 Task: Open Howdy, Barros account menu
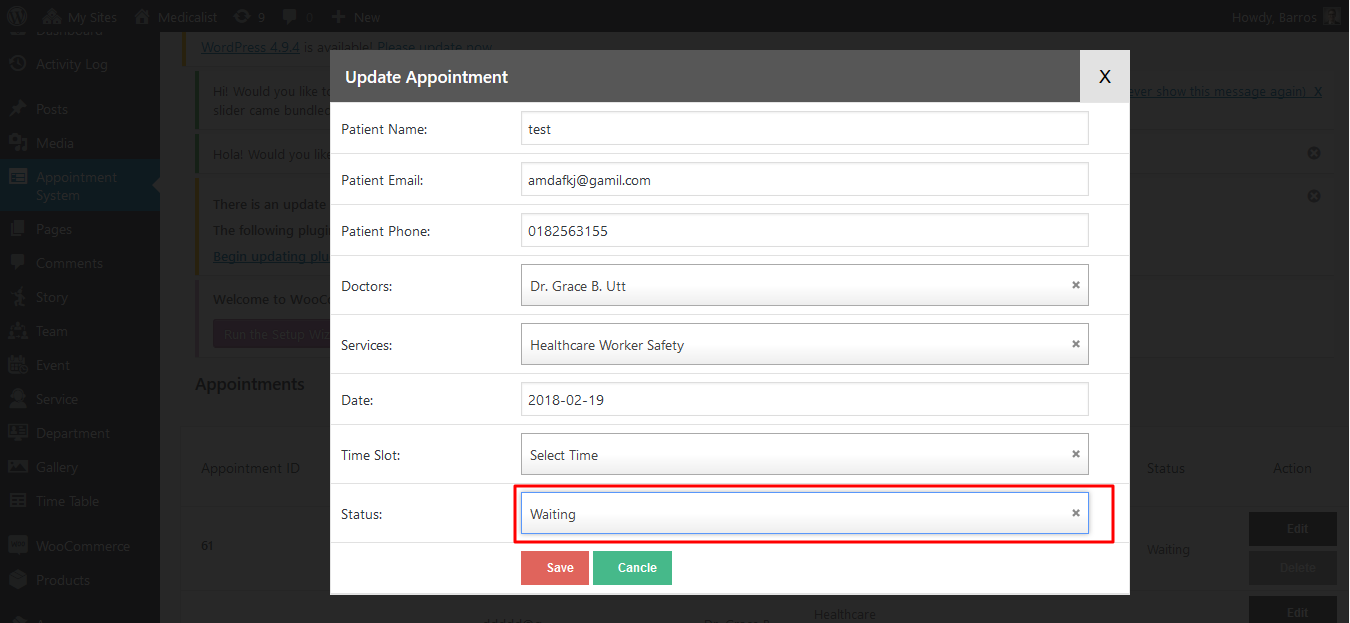(x=1288, y=17)
